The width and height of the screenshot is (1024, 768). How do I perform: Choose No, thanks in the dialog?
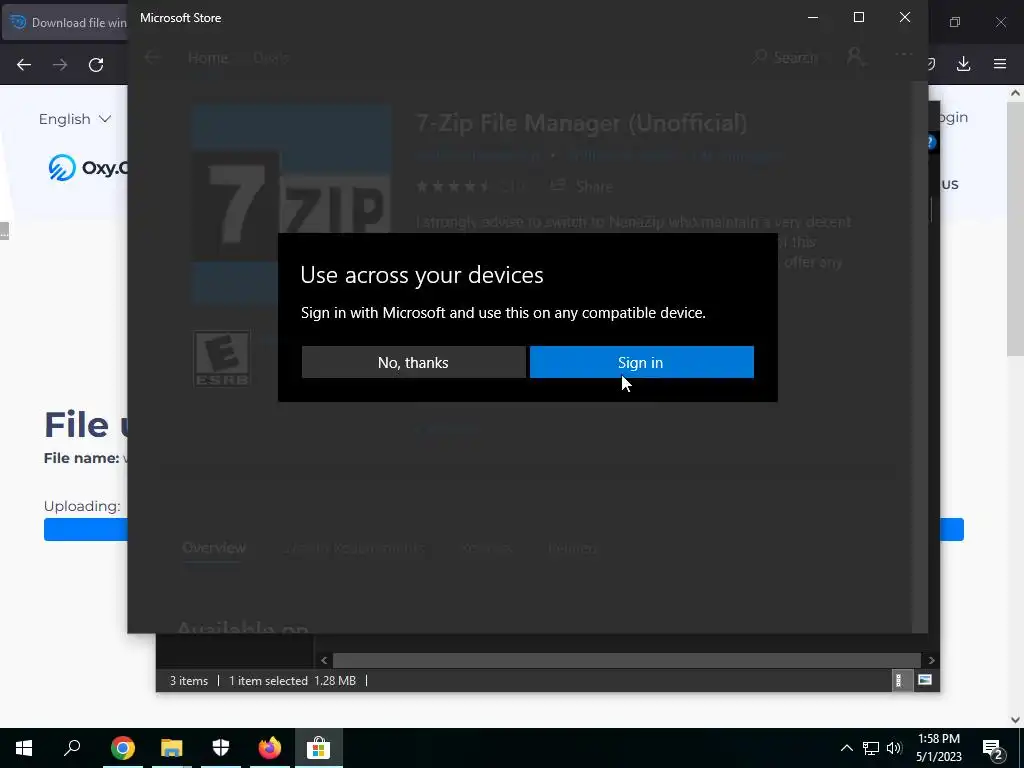pos(413,362)
